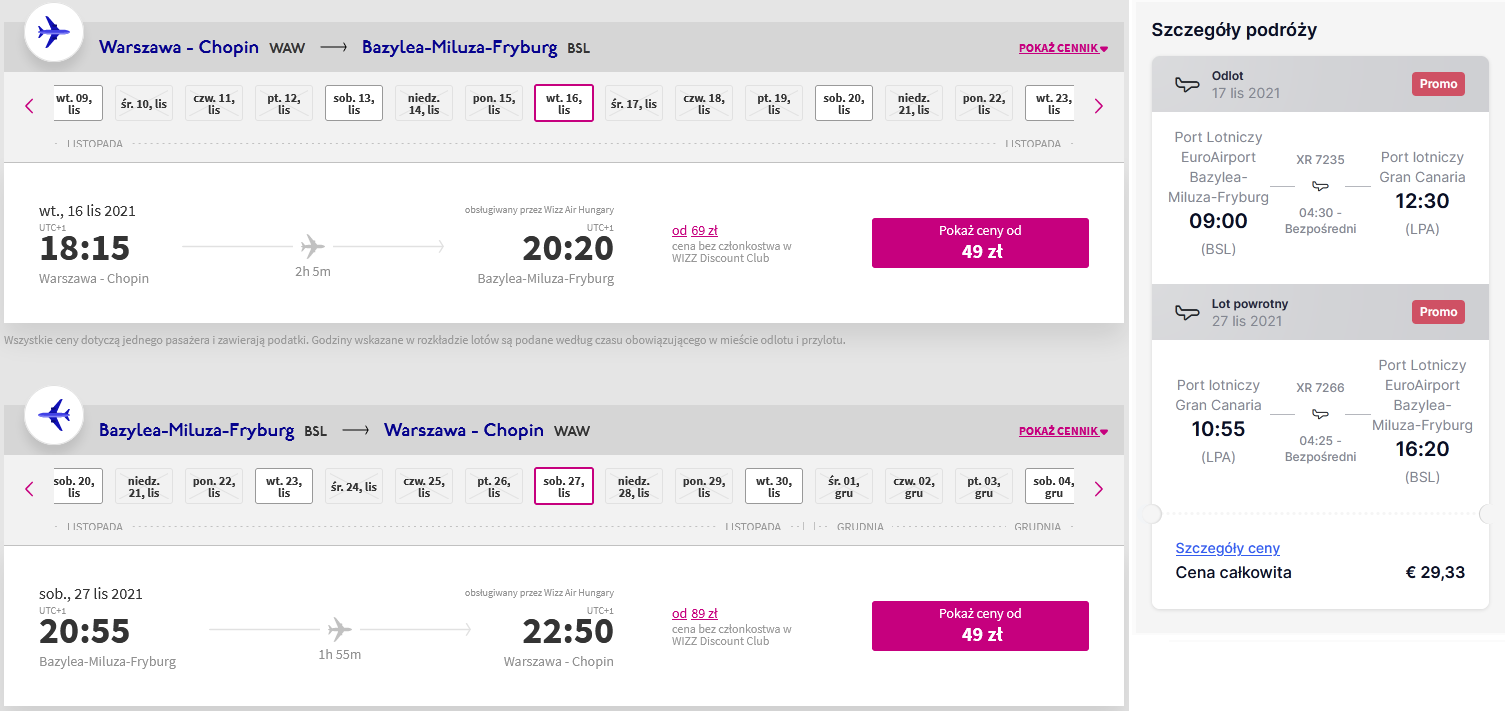This screenshot has width=1505, height=712.
Task: Open Szczegóły ceny link
Action: pos(1228,548)
